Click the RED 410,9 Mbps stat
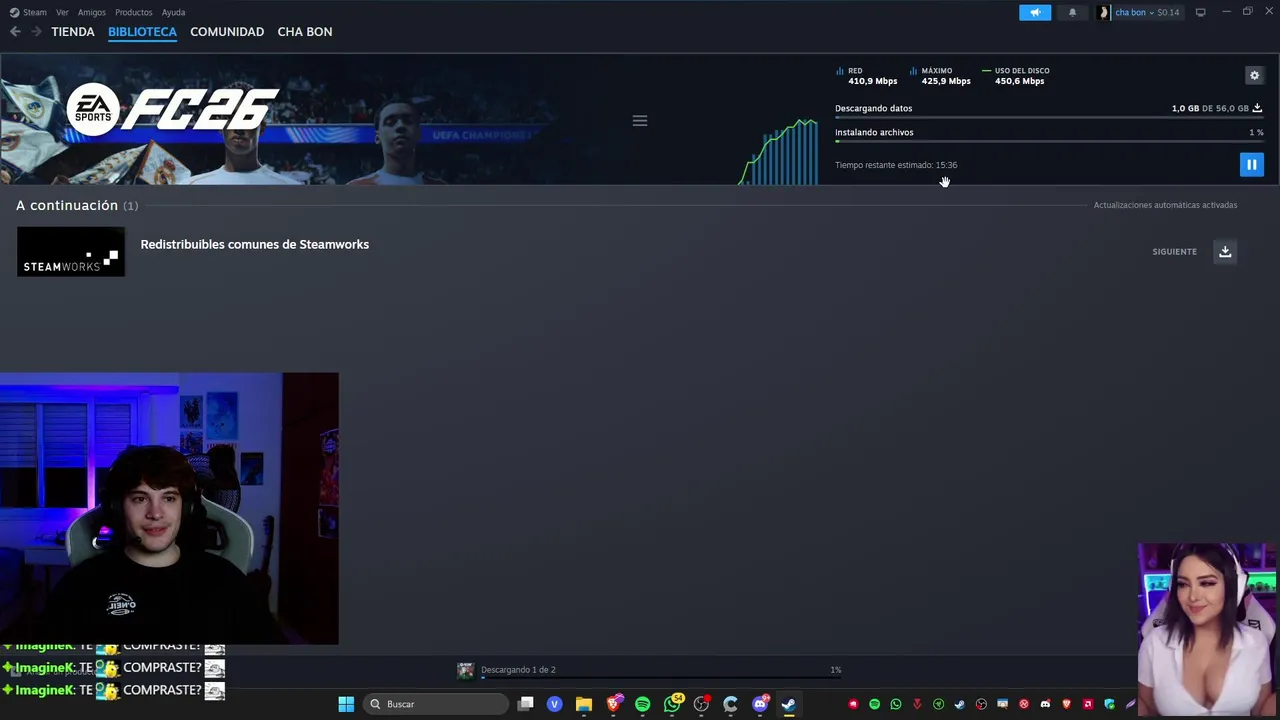This screenshot has width=1280, height=720. [x=867, y=76]
